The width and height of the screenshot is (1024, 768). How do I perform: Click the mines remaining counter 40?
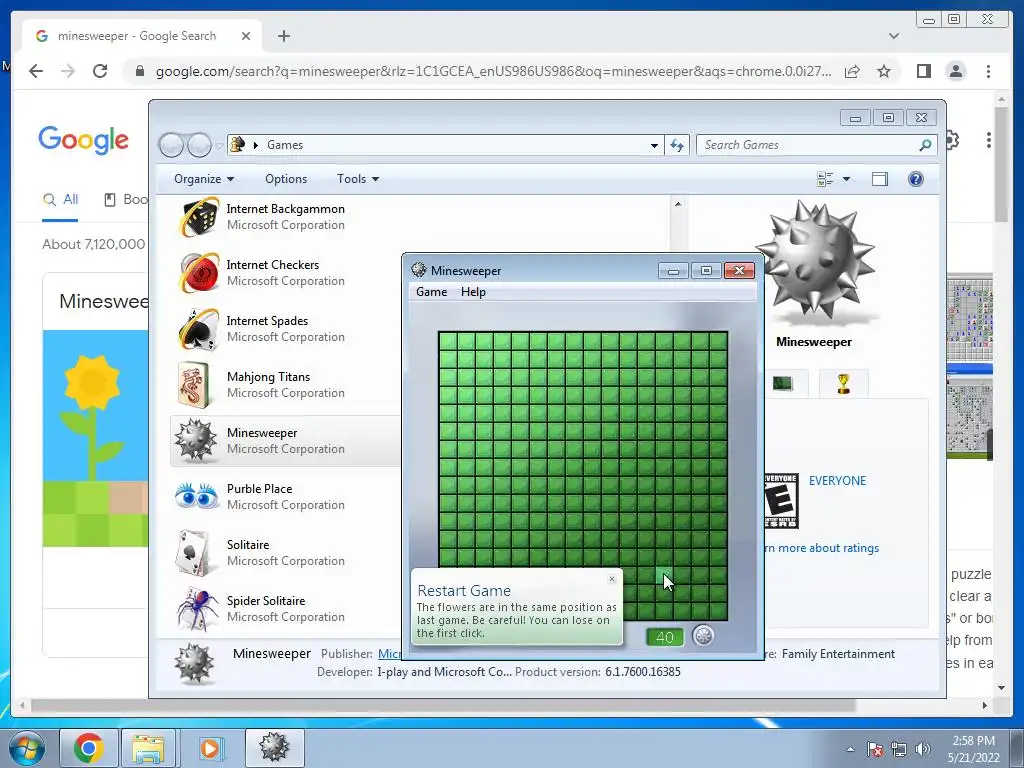pyautogui.click(x=665, y=637)
